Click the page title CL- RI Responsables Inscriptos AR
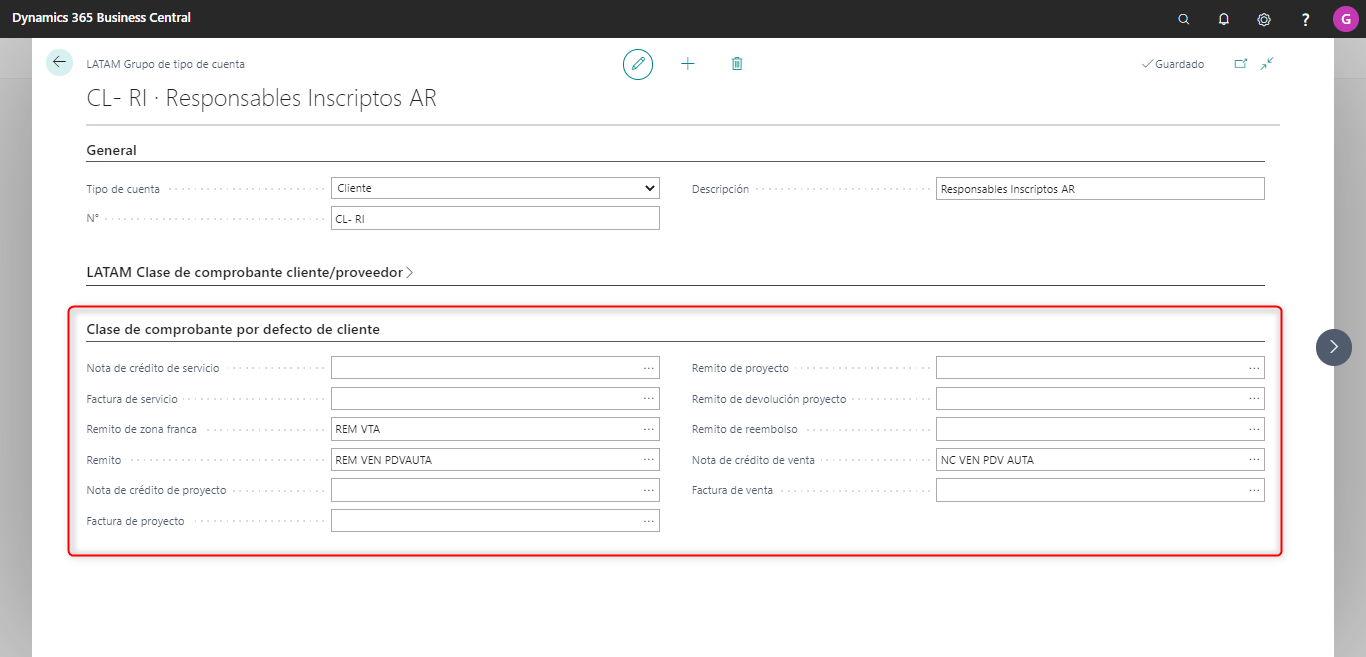The width and height of the screenshot is (1366, 657). [x=262, y=99]
